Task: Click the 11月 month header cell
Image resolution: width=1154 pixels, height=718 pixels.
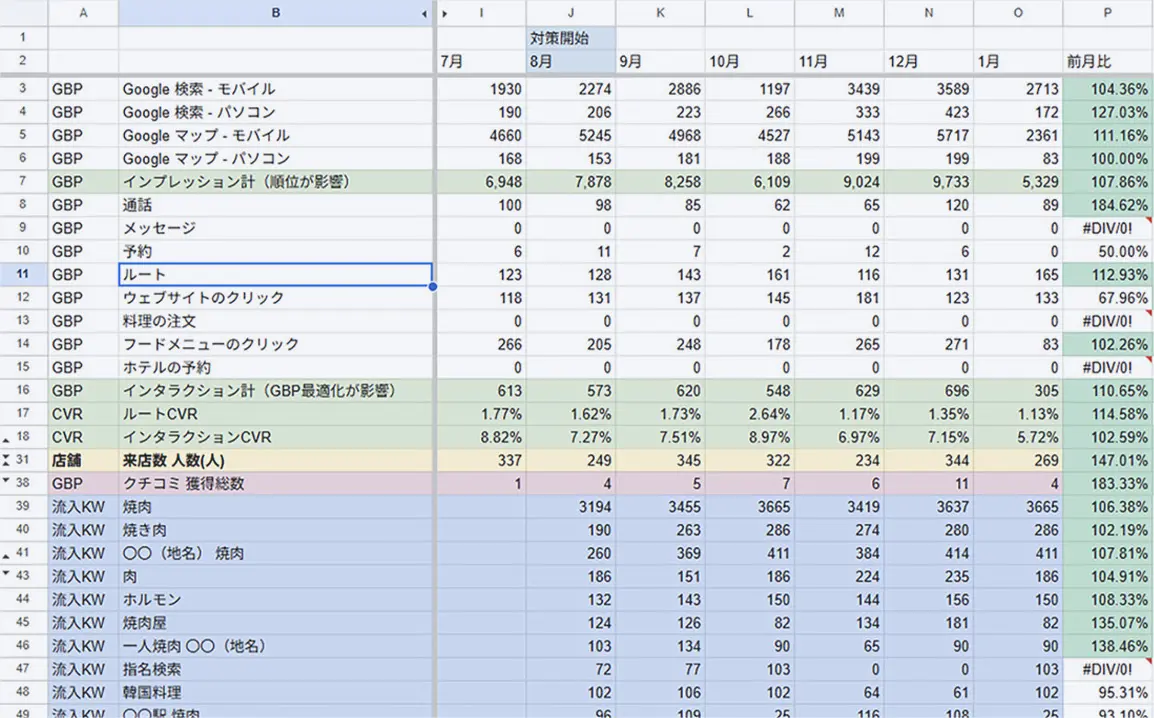Action: 839,62
